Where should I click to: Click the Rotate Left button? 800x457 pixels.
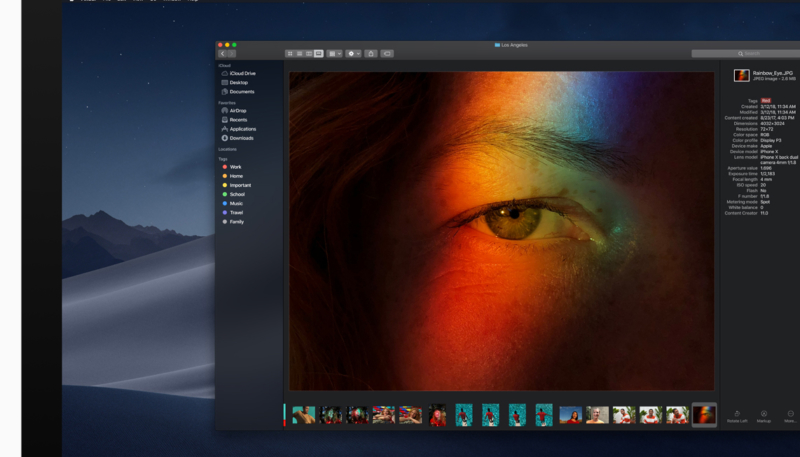pyautogui.click(x=736, y=416)
